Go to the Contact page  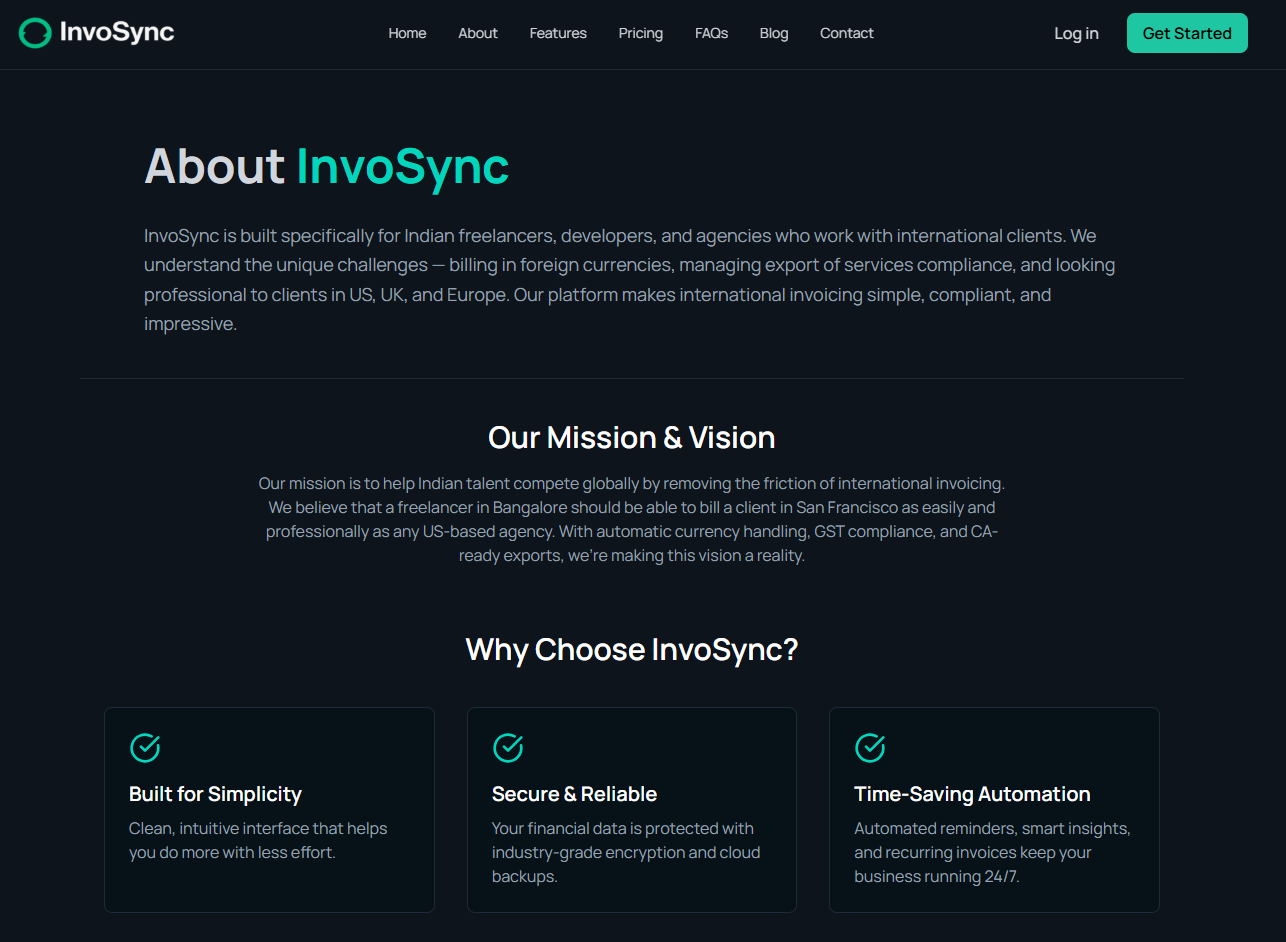[x=846, y=33]
